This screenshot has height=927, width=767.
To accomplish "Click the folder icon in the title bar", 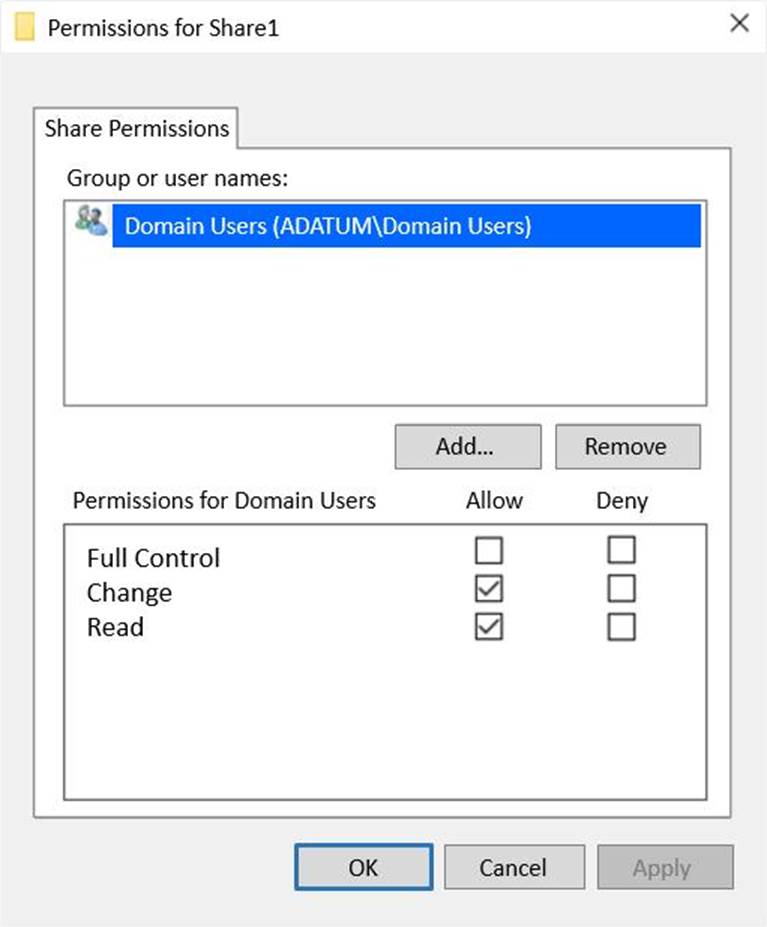I will point(25,26).
